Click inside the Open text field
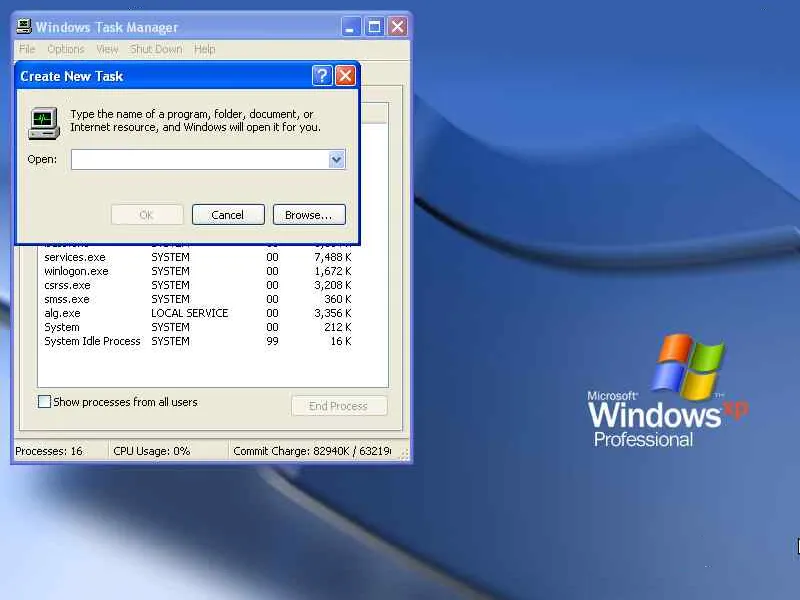The image size is (800, 600). click(201, 160)
